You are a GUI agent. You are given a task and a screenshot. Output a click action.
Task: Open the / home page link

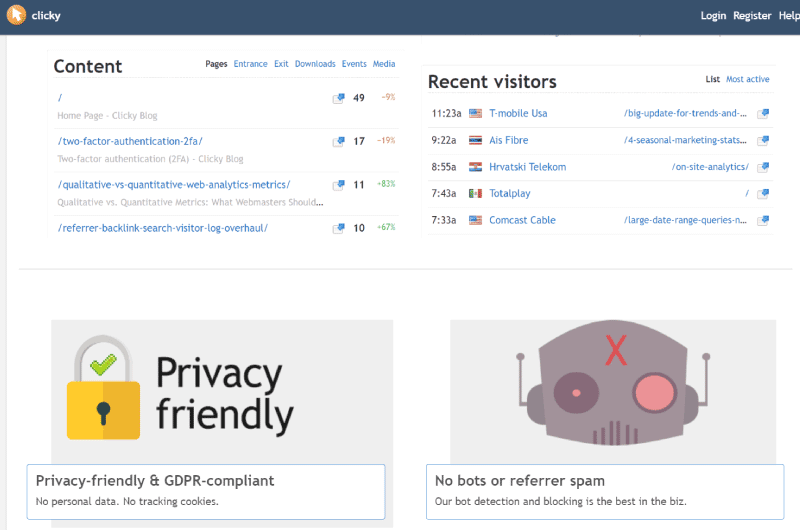(x=60, y=97)
